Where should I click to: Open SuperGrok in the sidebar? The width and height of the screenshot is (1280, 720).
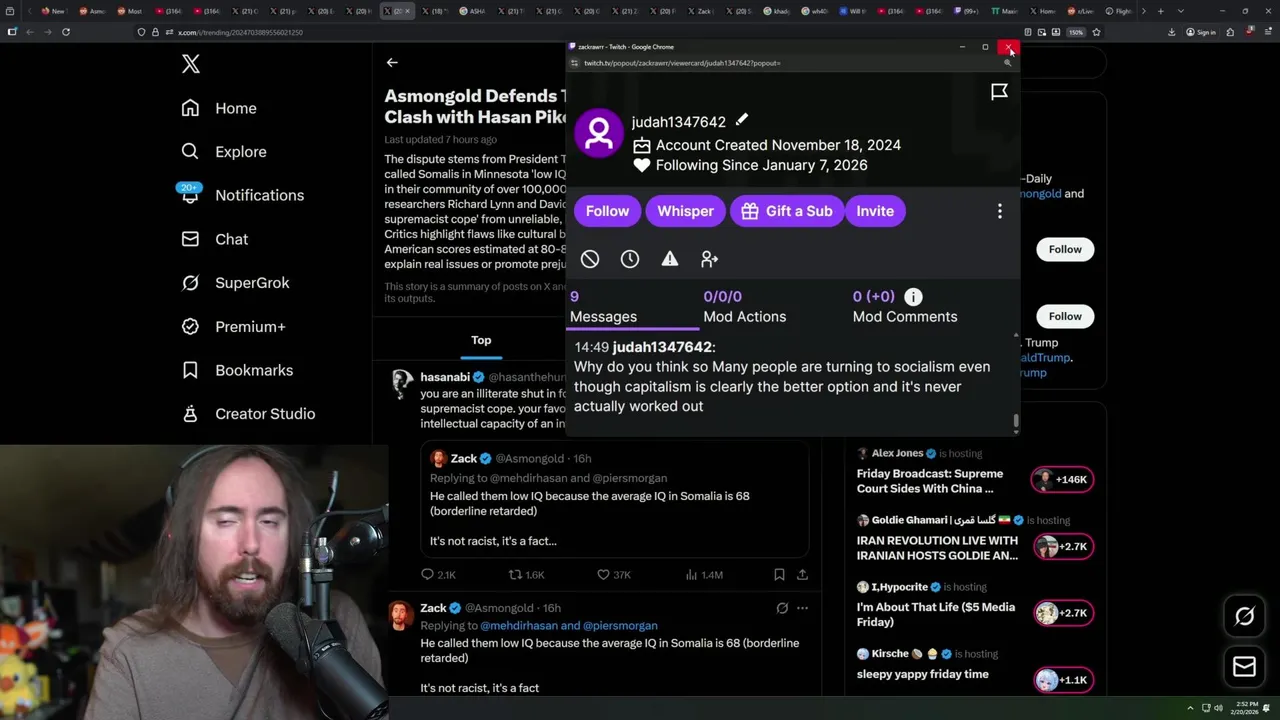click(x=235, y=283)
